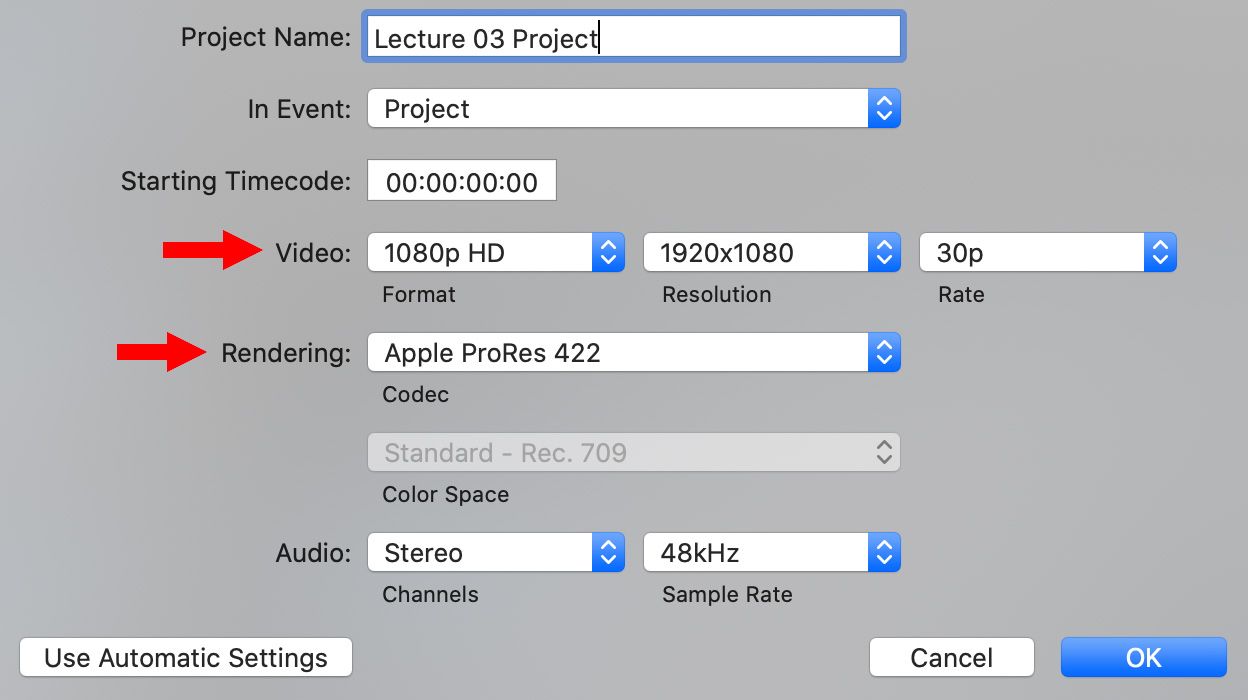The width and height of the screenshot is (1248, 700).
Task: Click the blue chevron on the 30p rate popup
Action: tap(1159, 253)
